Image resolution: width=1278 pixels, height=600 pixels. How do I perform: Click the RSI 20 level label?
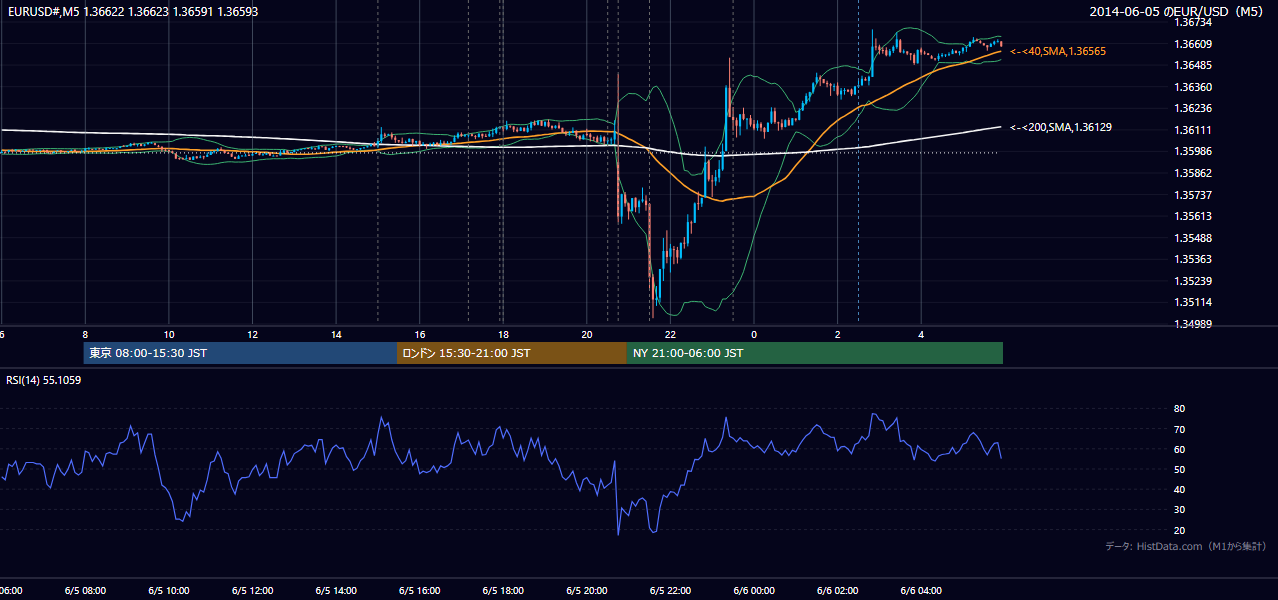1179,530
